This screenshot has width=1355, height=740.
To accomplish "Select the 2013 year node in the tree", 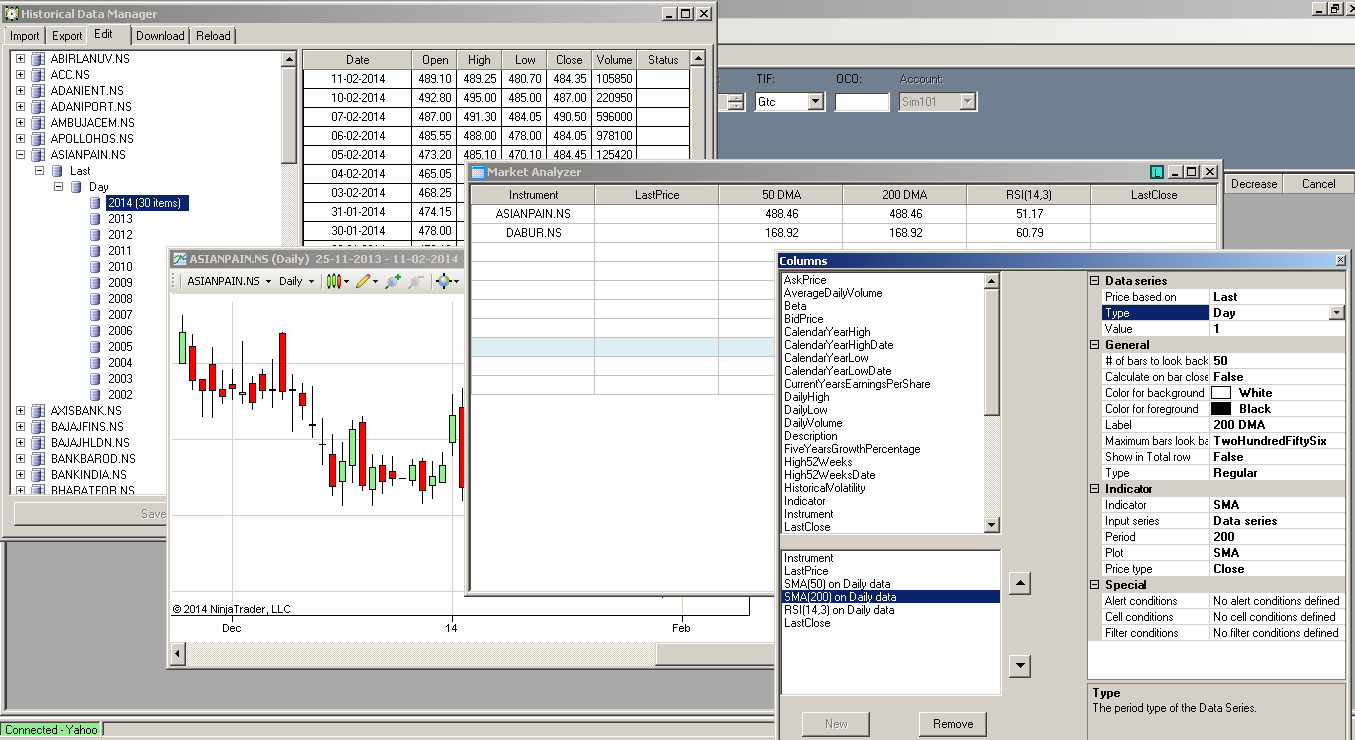I will pos(120,219).
